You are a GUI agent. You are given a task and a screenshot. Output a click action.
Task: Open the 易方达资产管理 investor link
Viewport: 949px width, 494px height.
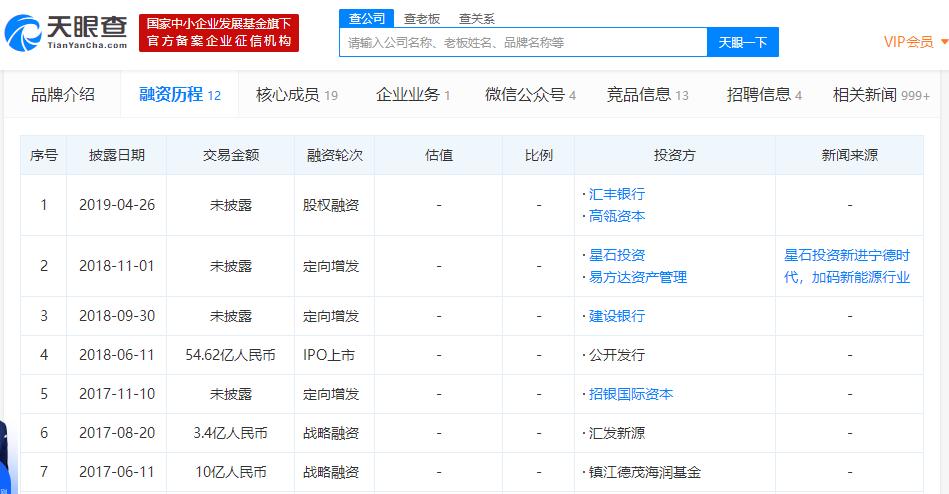click(638, 277)
